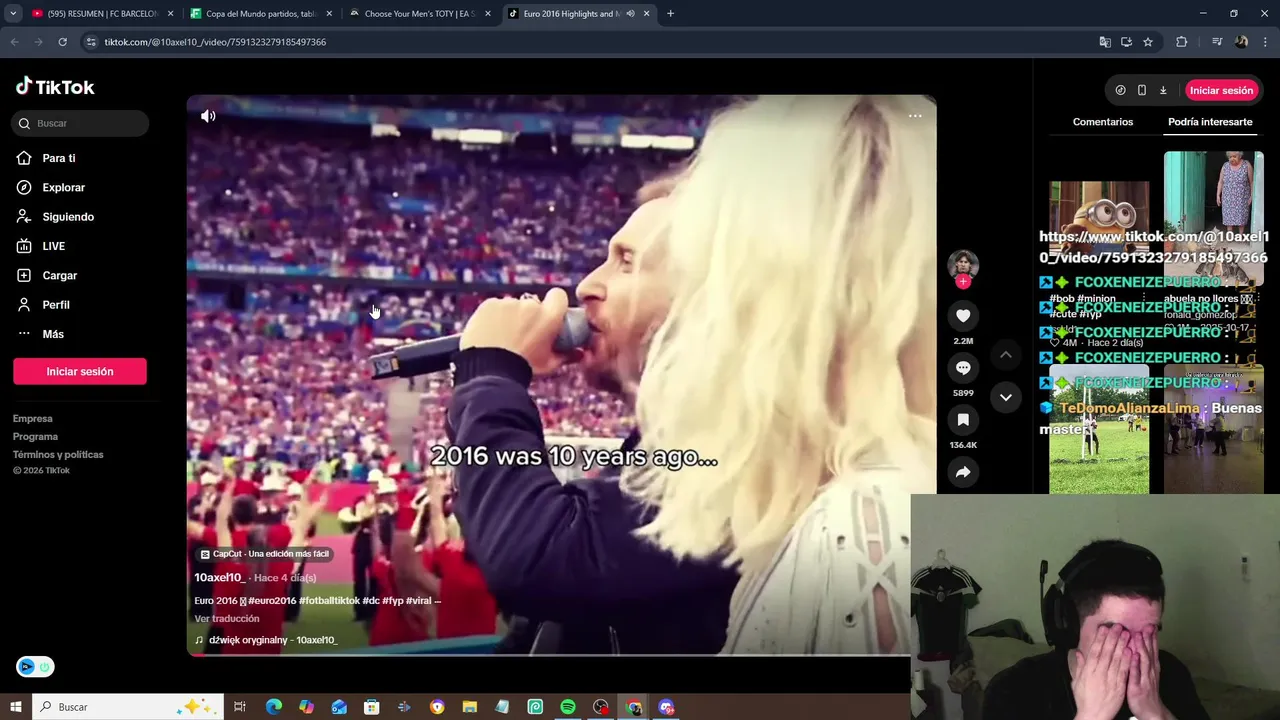Image resolution: width=1280 pixels, height=720 pixels.
Task: Open a new browser tab
Action: 670,14
